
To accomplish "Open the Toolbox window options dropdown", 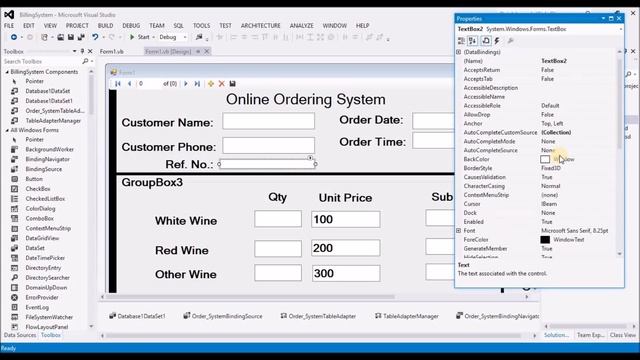I will (74, 51).
